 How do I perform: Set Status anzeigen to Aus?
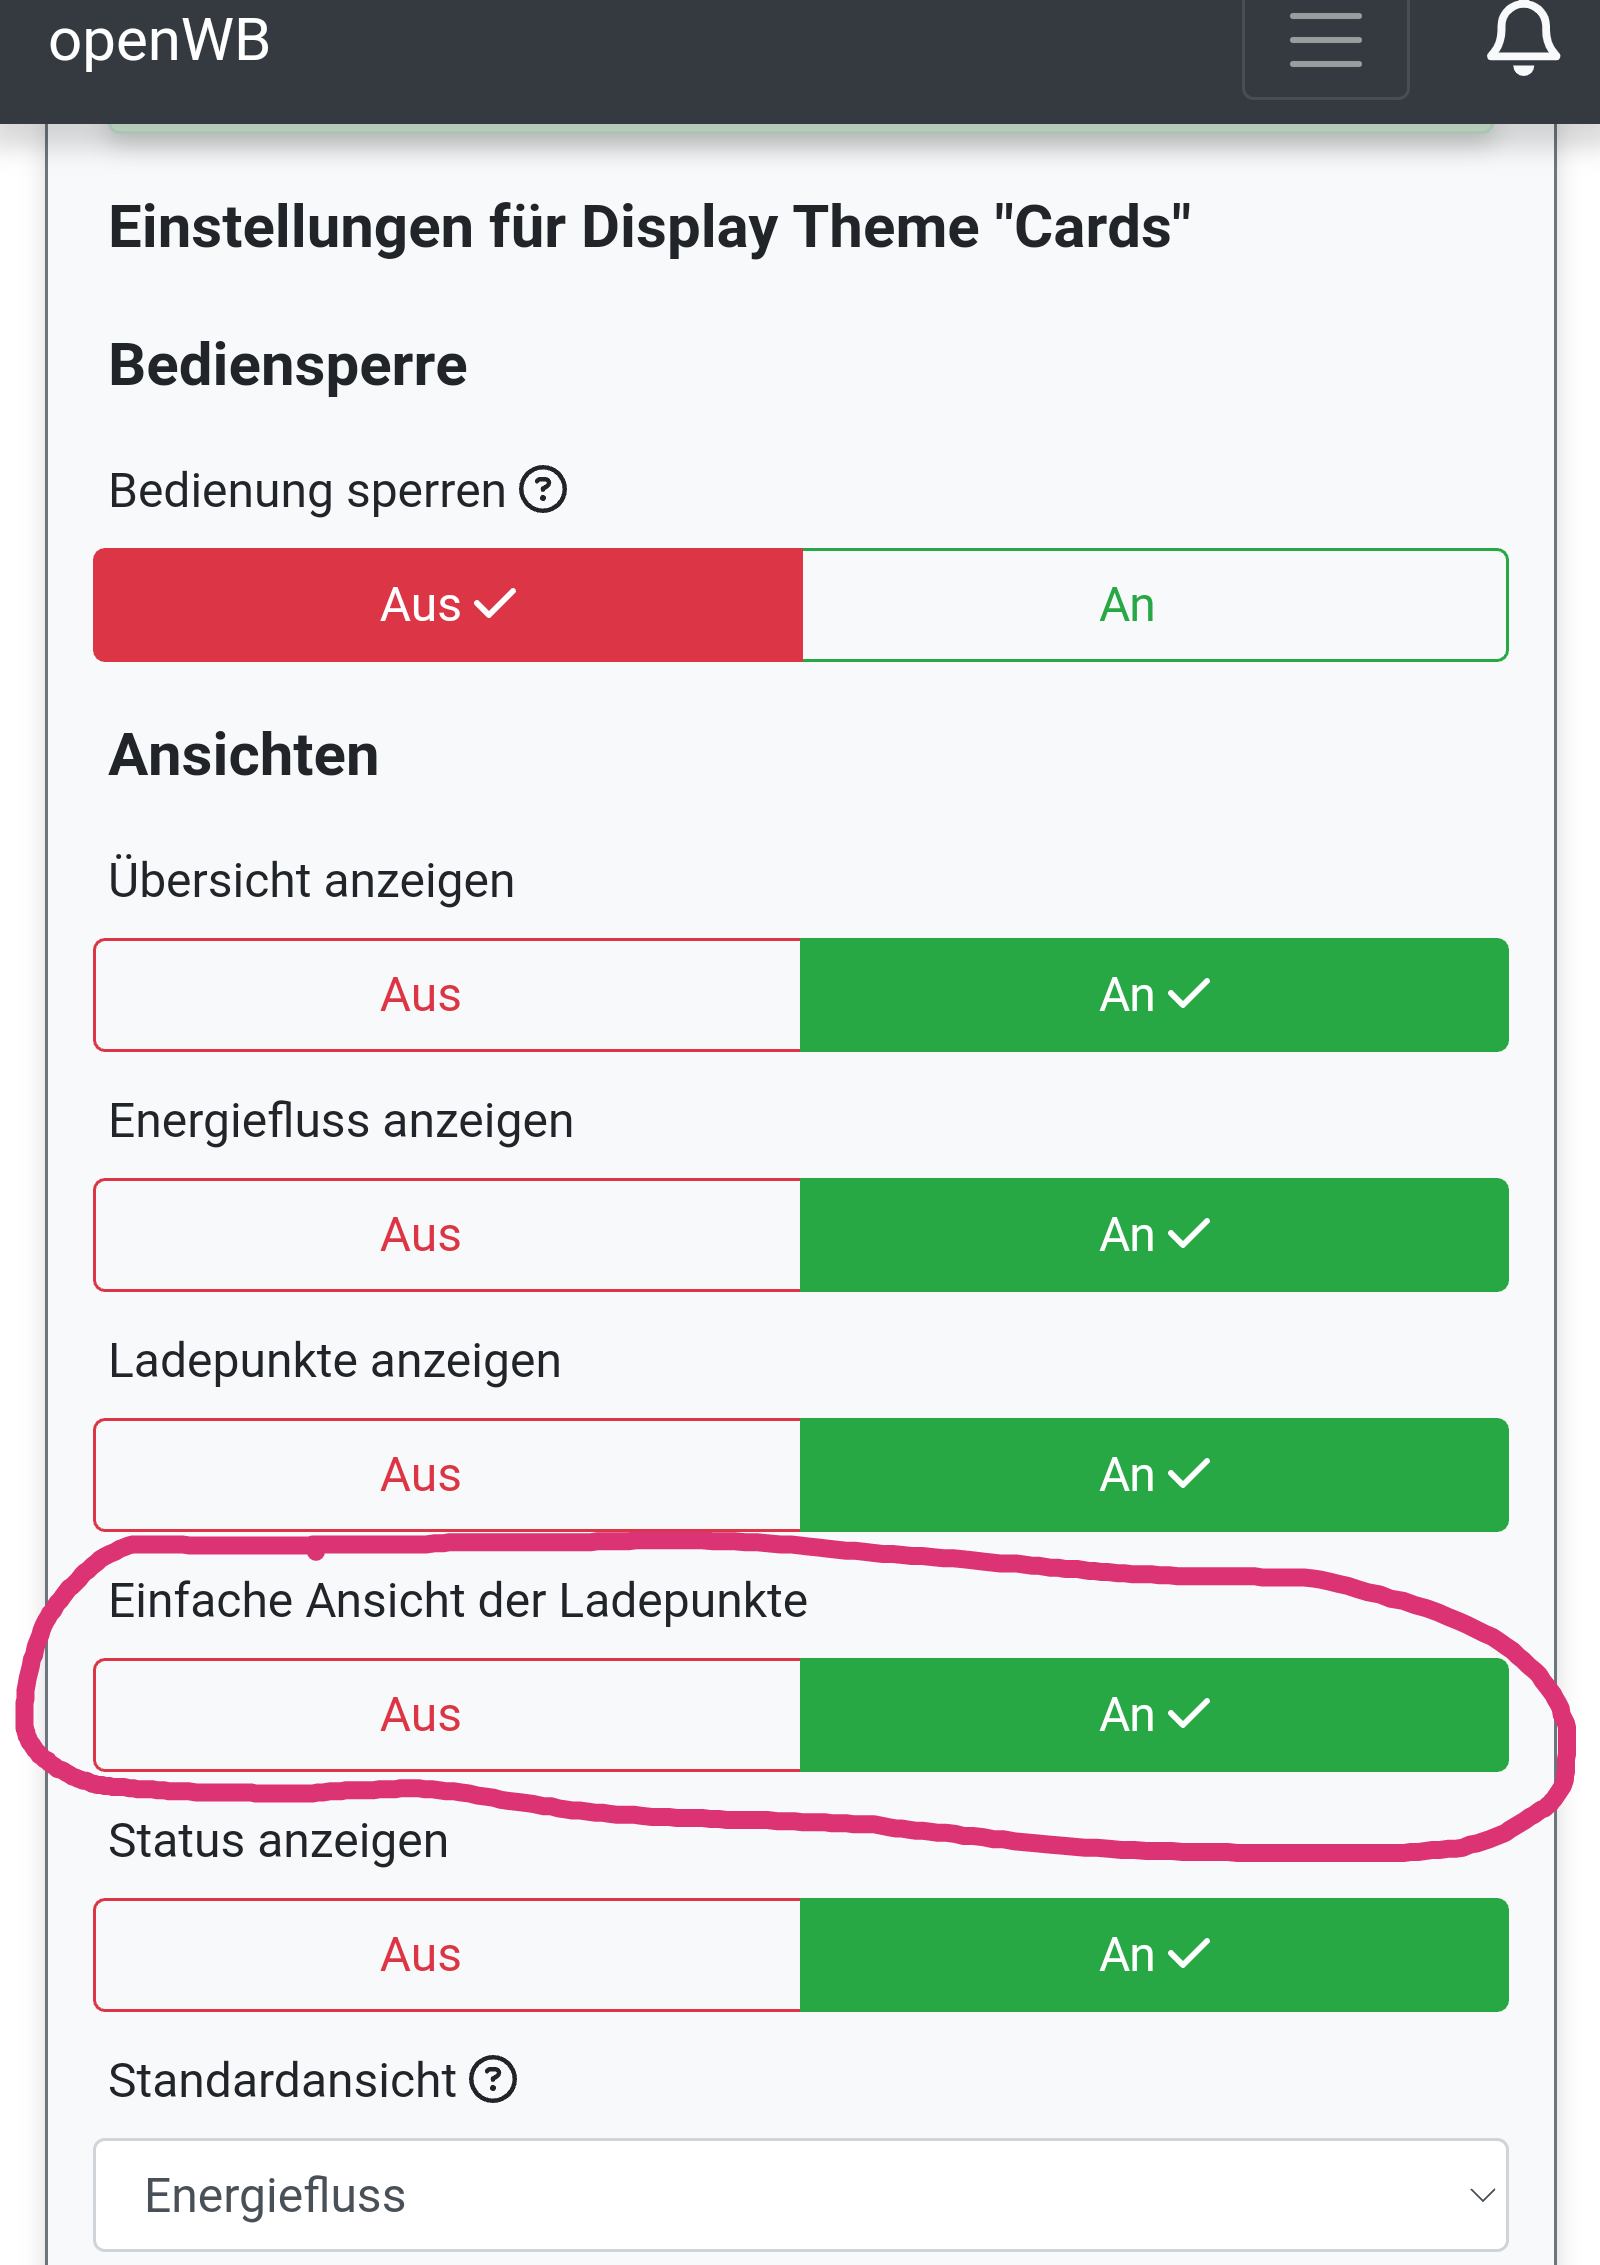pos(448,1955)
